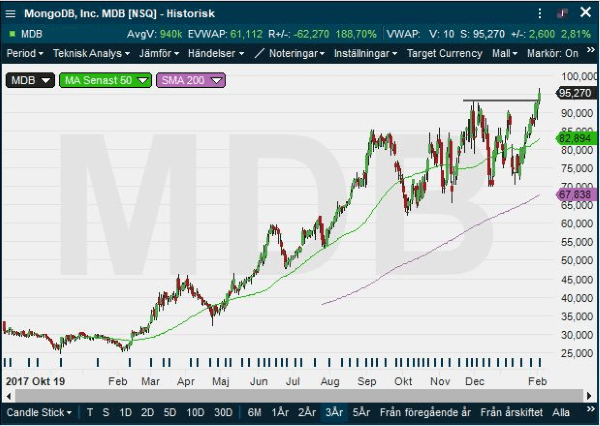Click the EVWAP: 61,112 value

225,34
